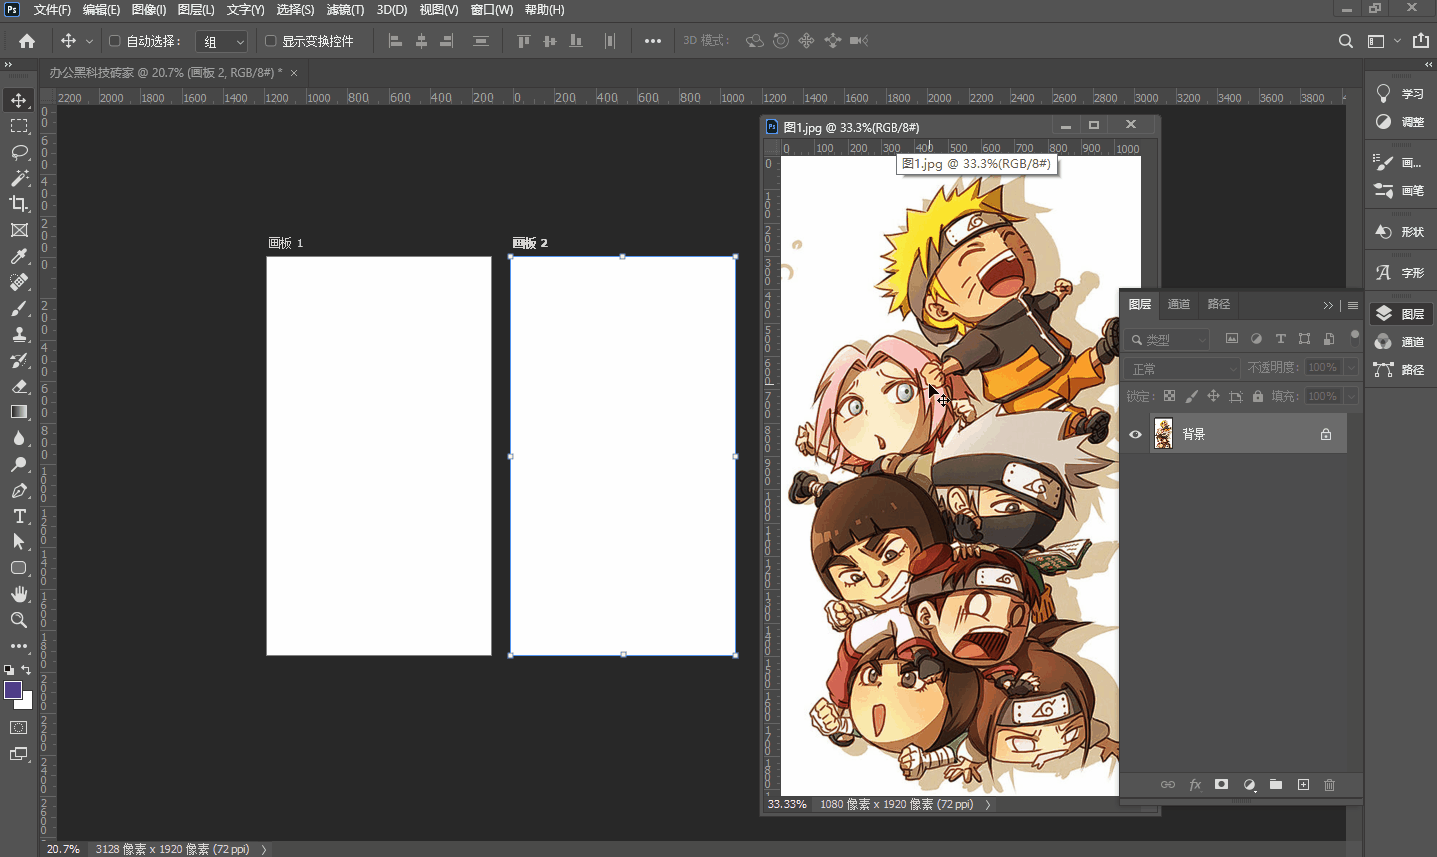The height and width of the screenshot is (857, 1437).
Task: Select the Zoom tool in the toolbox
Action: point(19,620)
